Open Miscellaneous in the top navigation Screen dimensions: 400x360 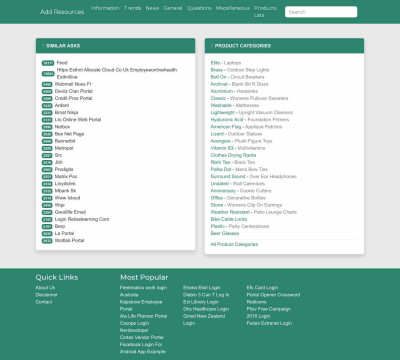(x=233, y=8)
